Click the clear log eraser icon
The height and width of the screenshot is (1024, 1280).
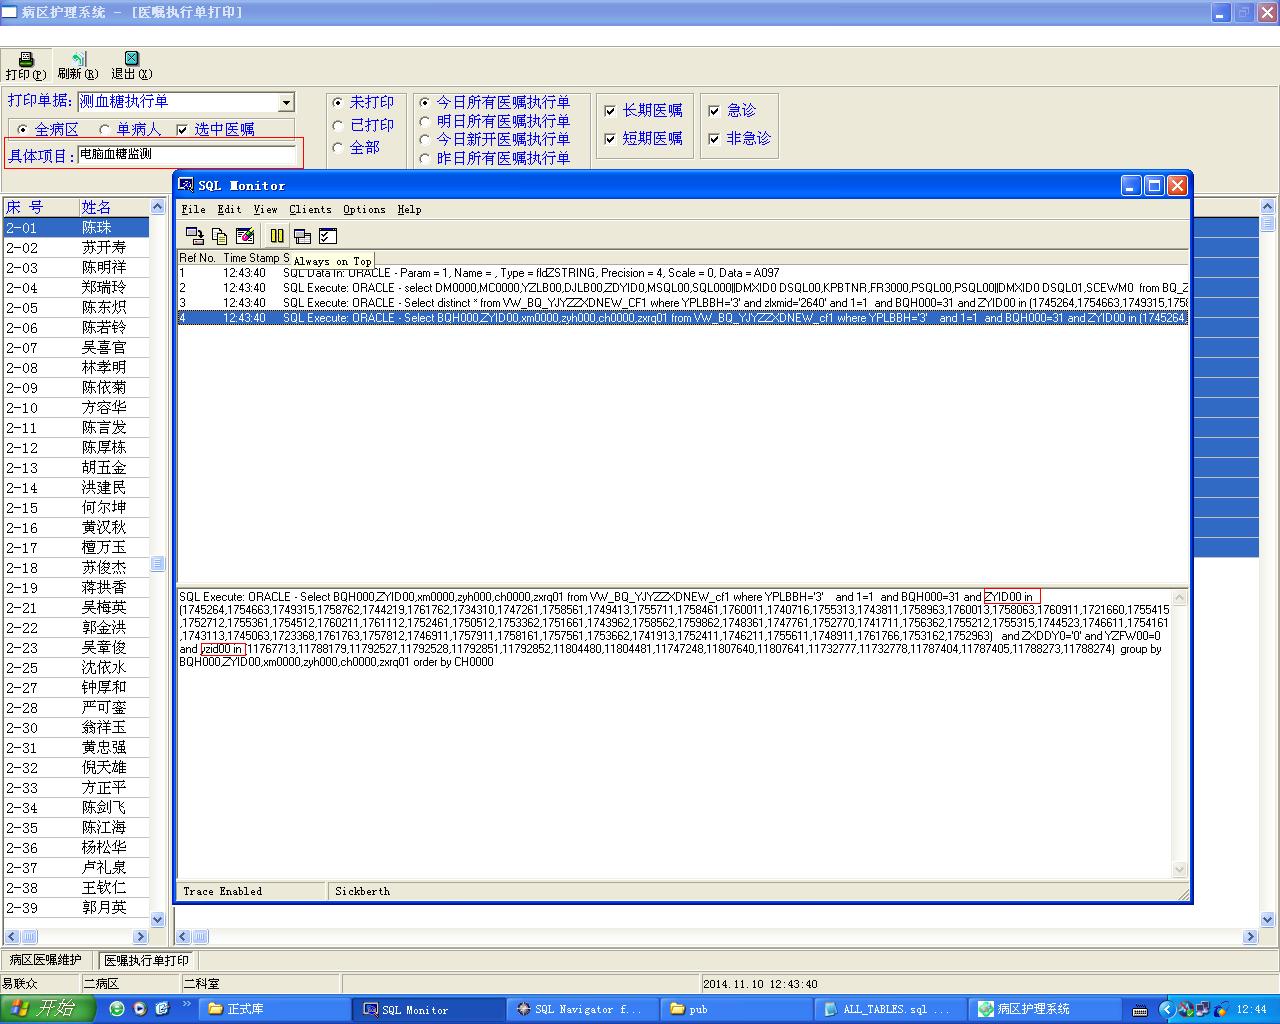(245, 236)
